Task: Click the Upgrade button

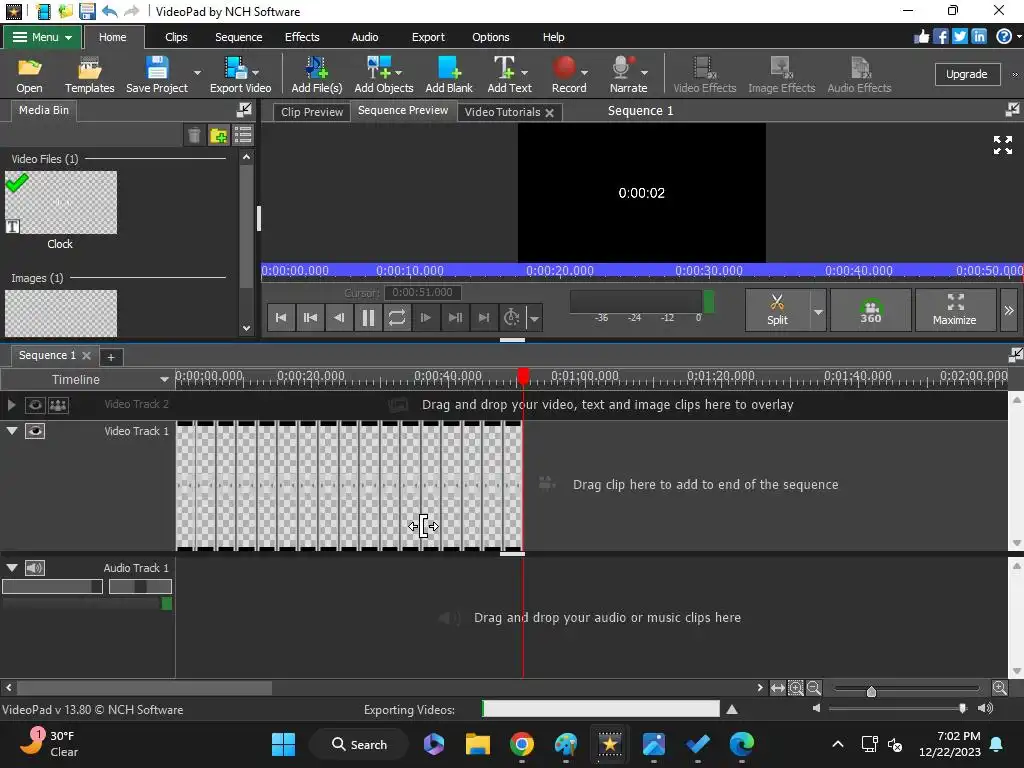Action: click(x=967, y=74)
